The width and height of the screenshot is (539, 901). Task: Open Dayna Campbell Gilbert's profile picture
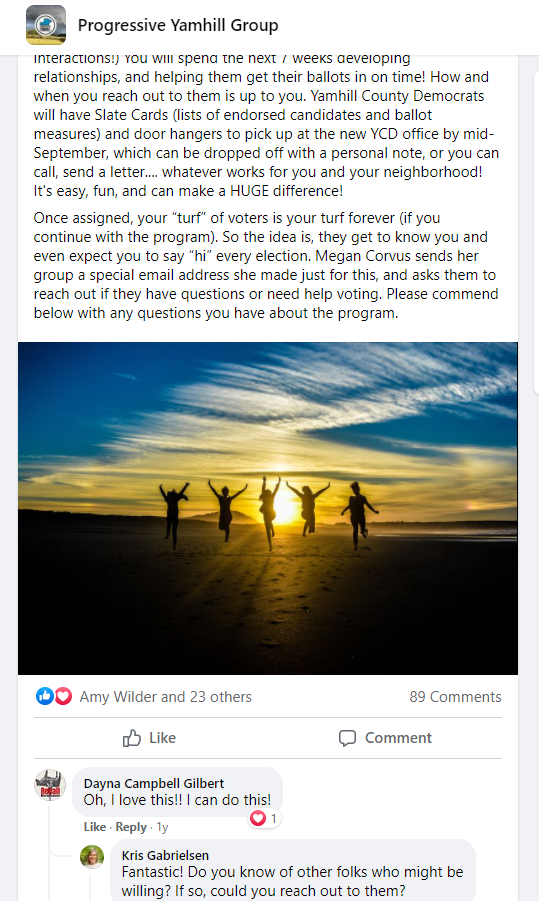50,784
